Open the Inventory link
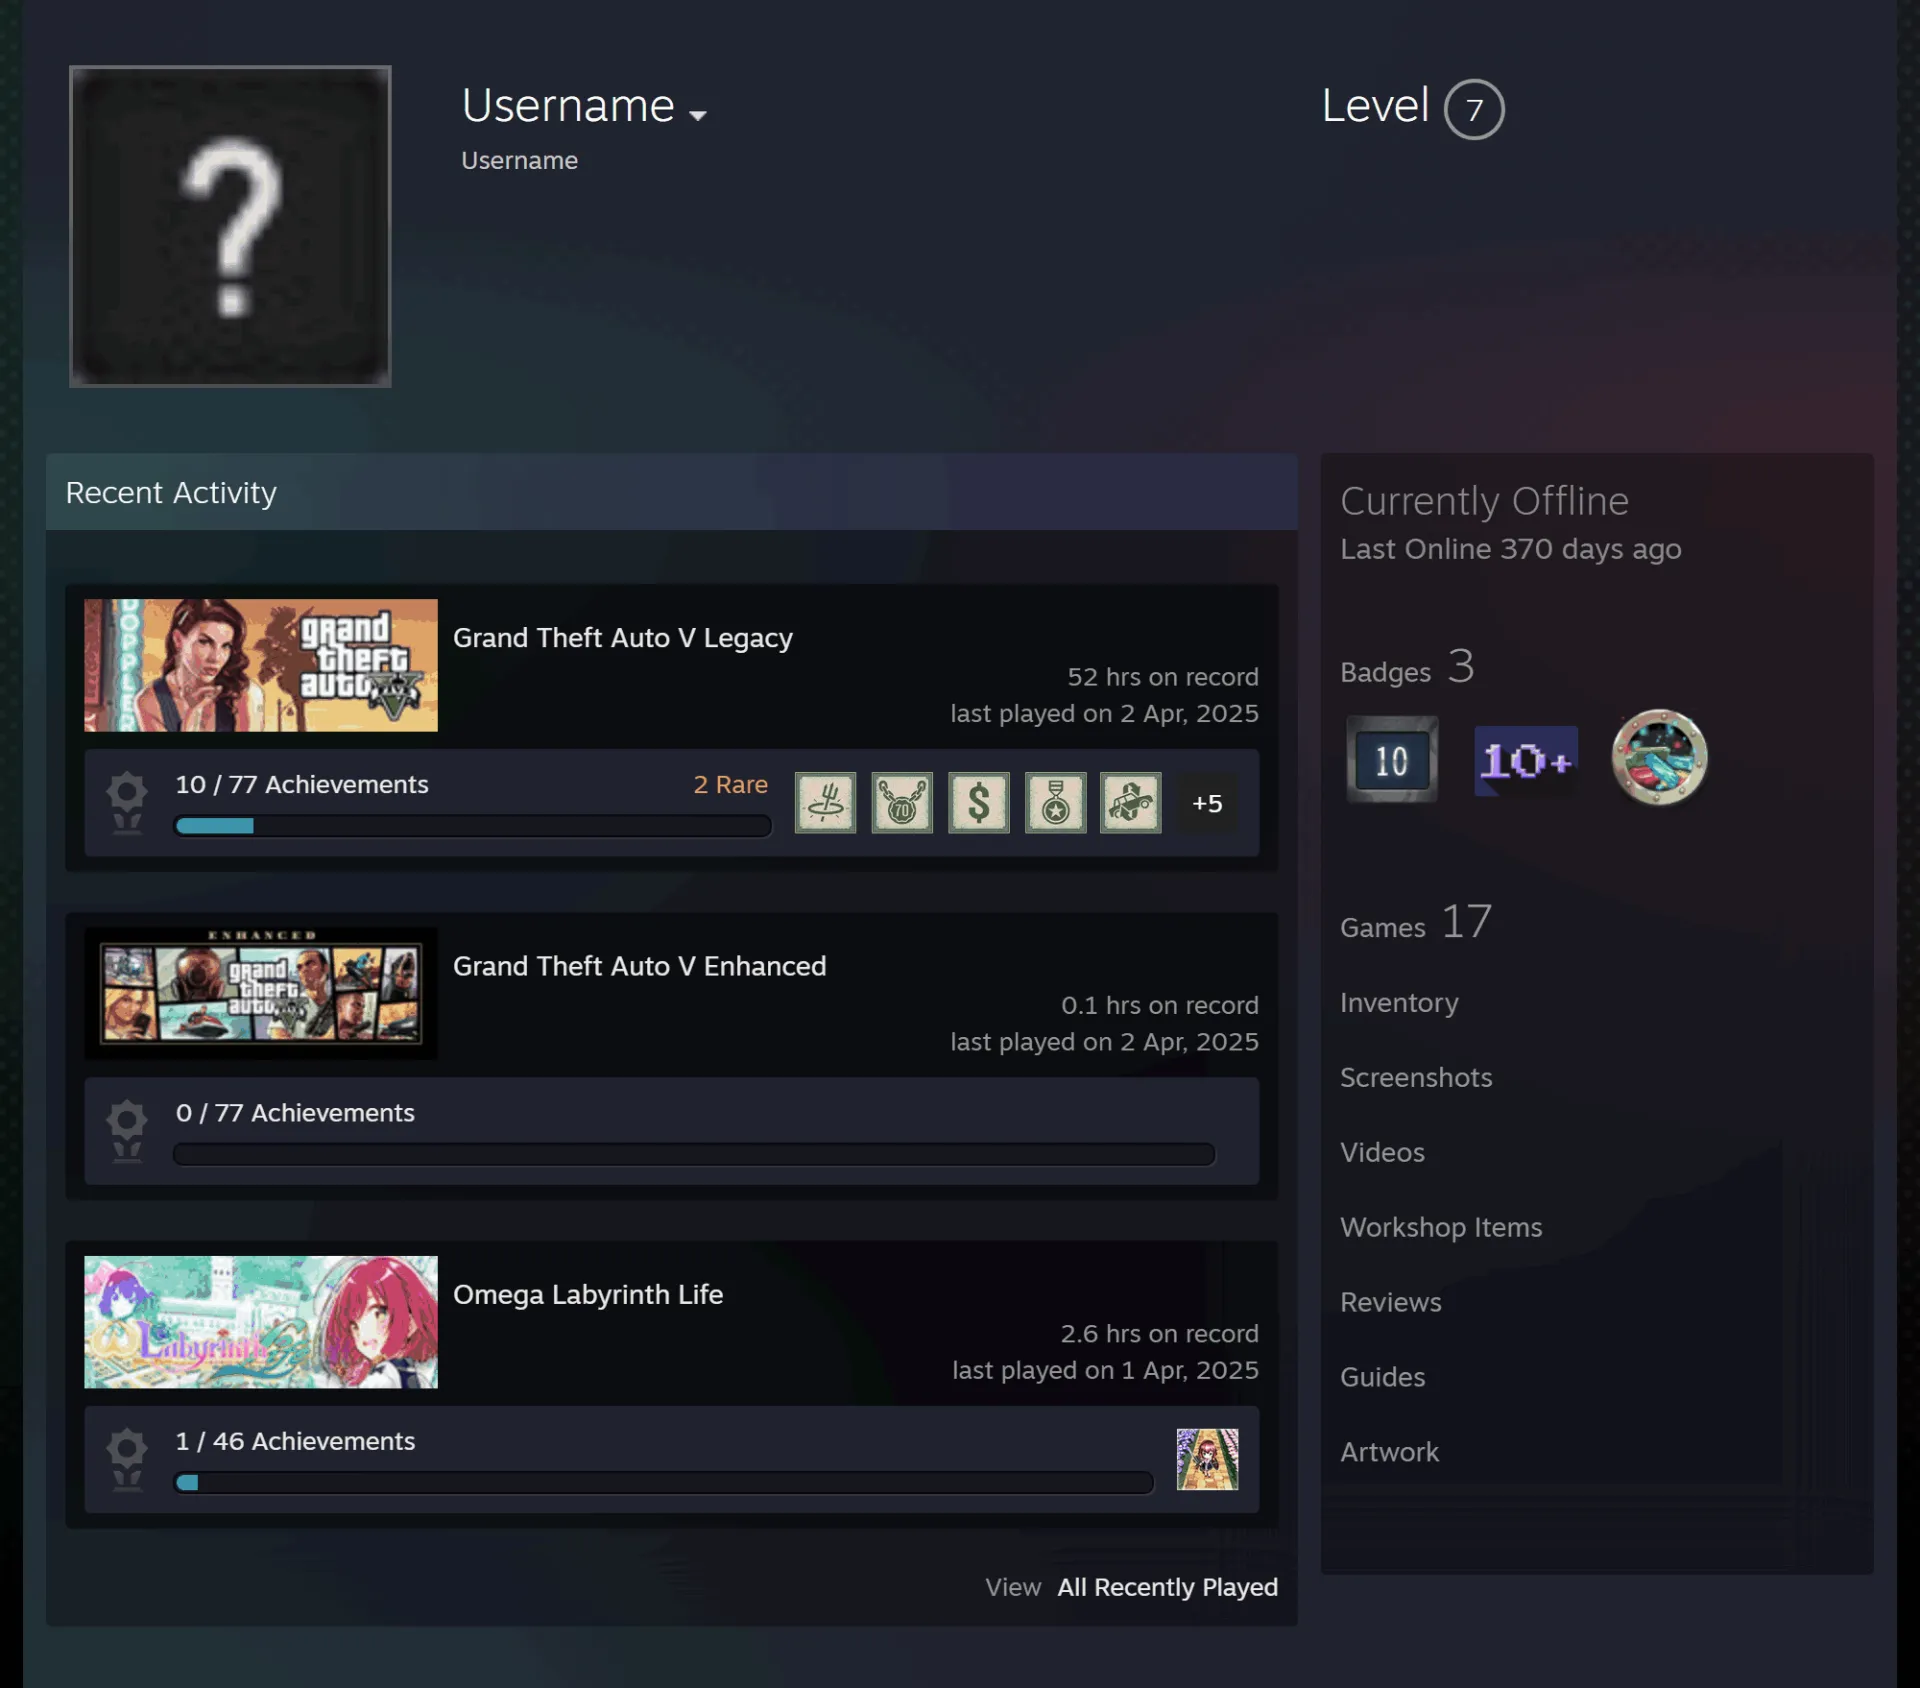Viewport: 1920px width, 1688px height. point(1399,1003)
